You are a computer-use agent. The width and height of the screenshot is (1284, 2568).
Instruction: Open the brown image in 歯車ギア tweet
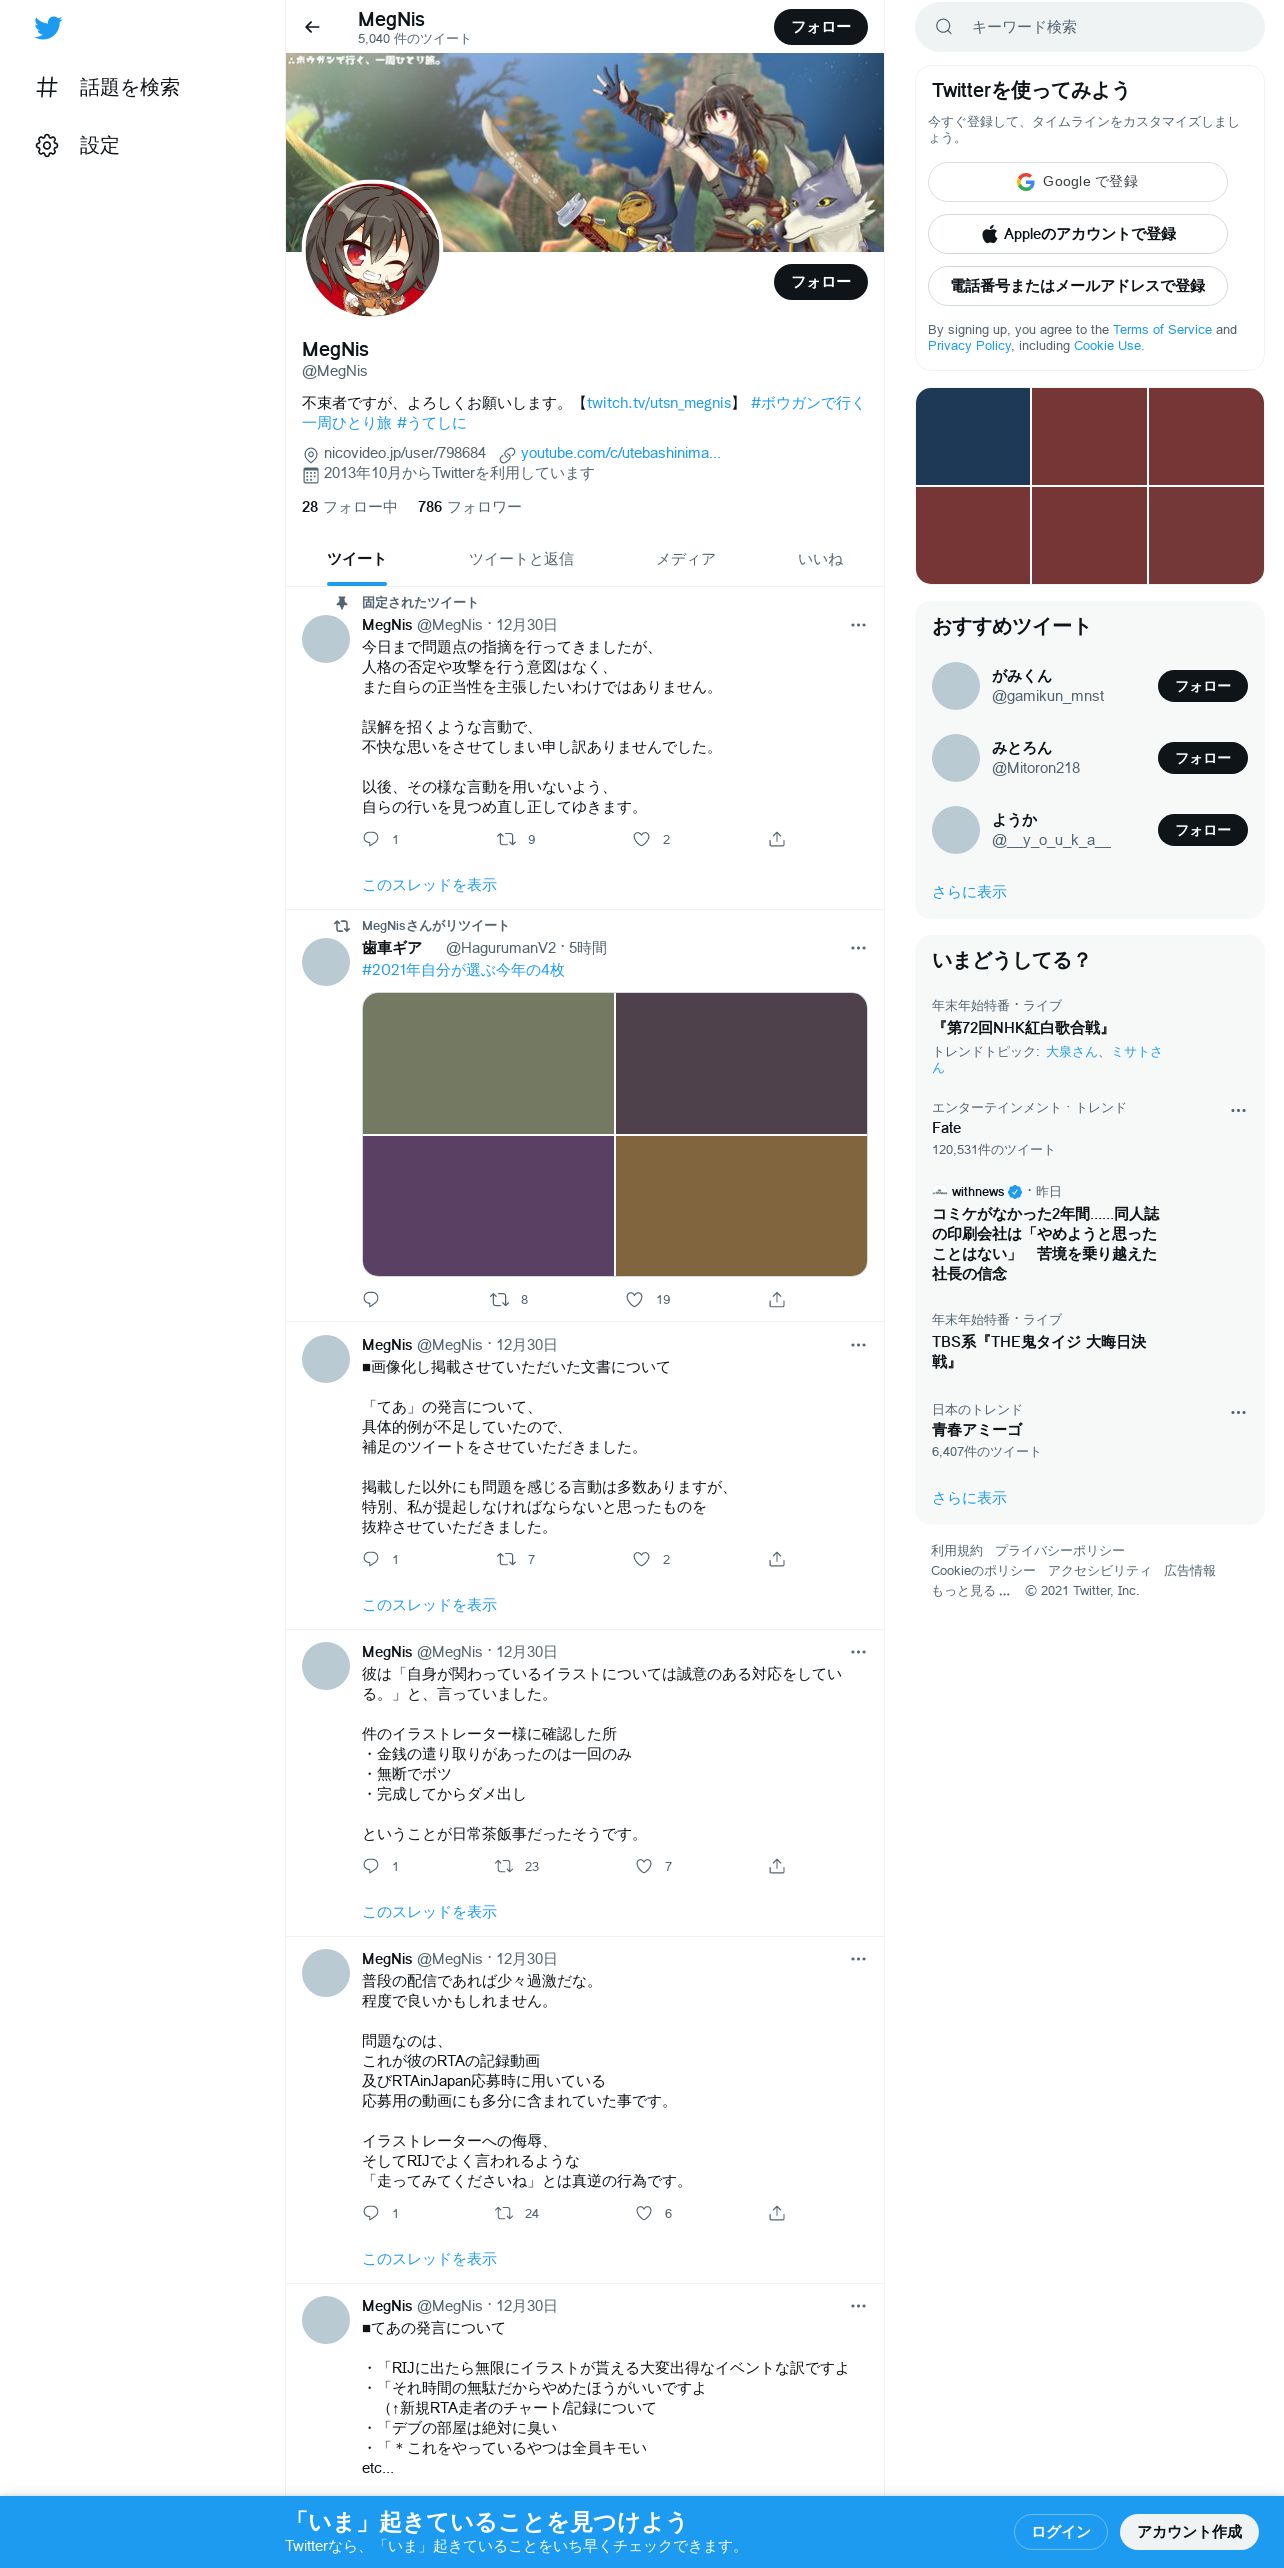pyautogui.click(x=741, y=1206)
